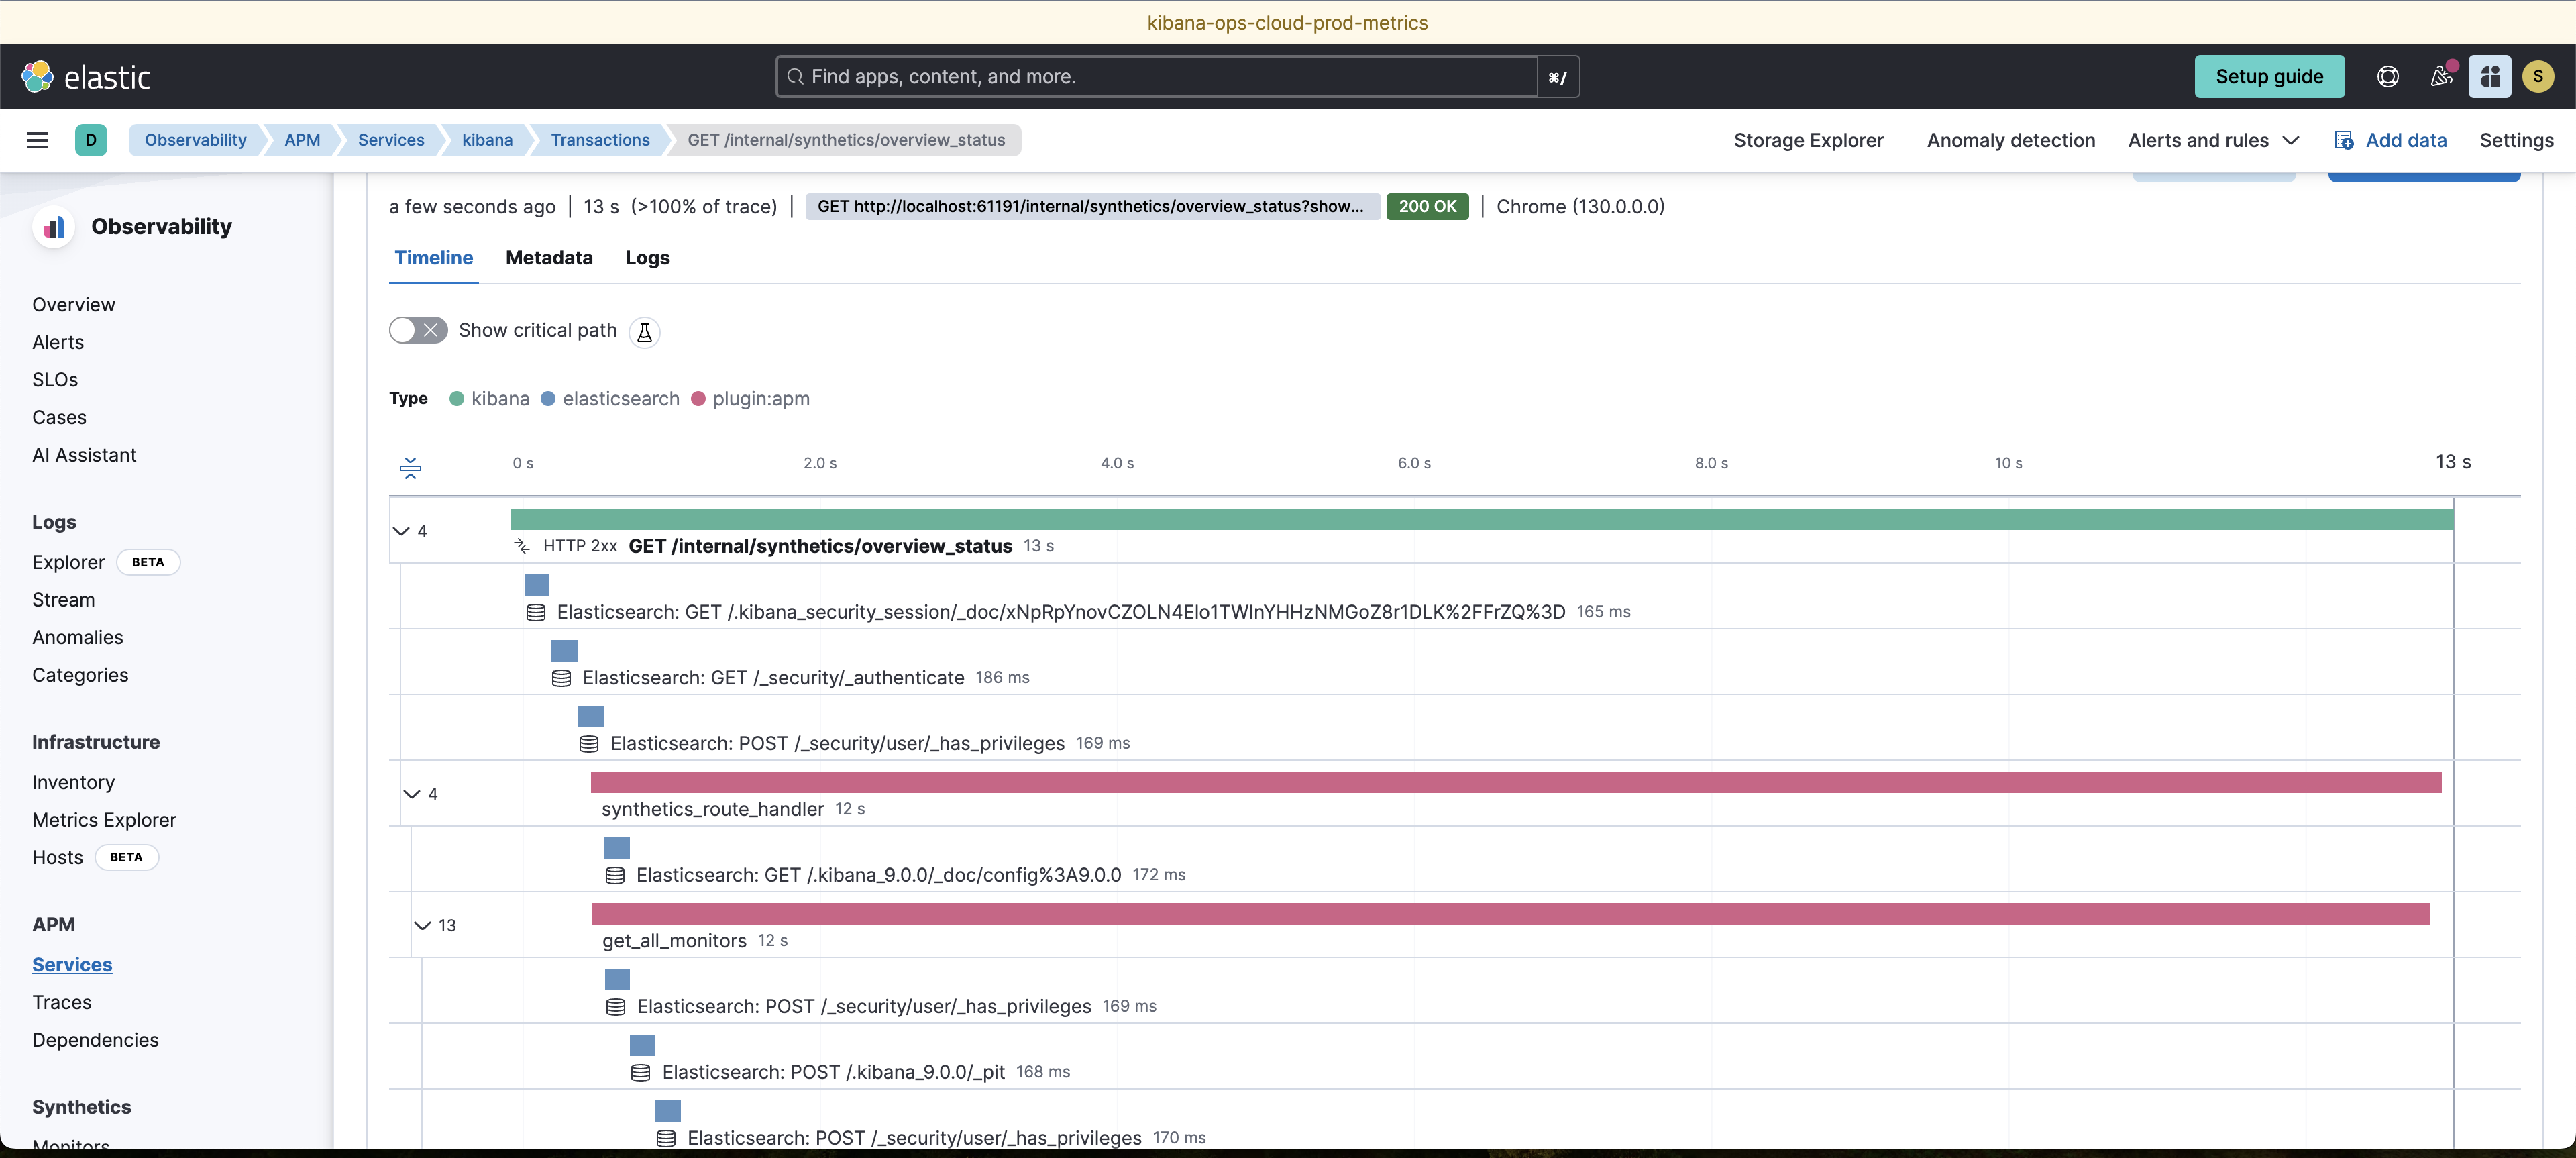The height and width of the screenshot is (1158, 2576).
Task: Click the kibana breadcrumb
Action: pyautogui.click(x=487, y=140)
